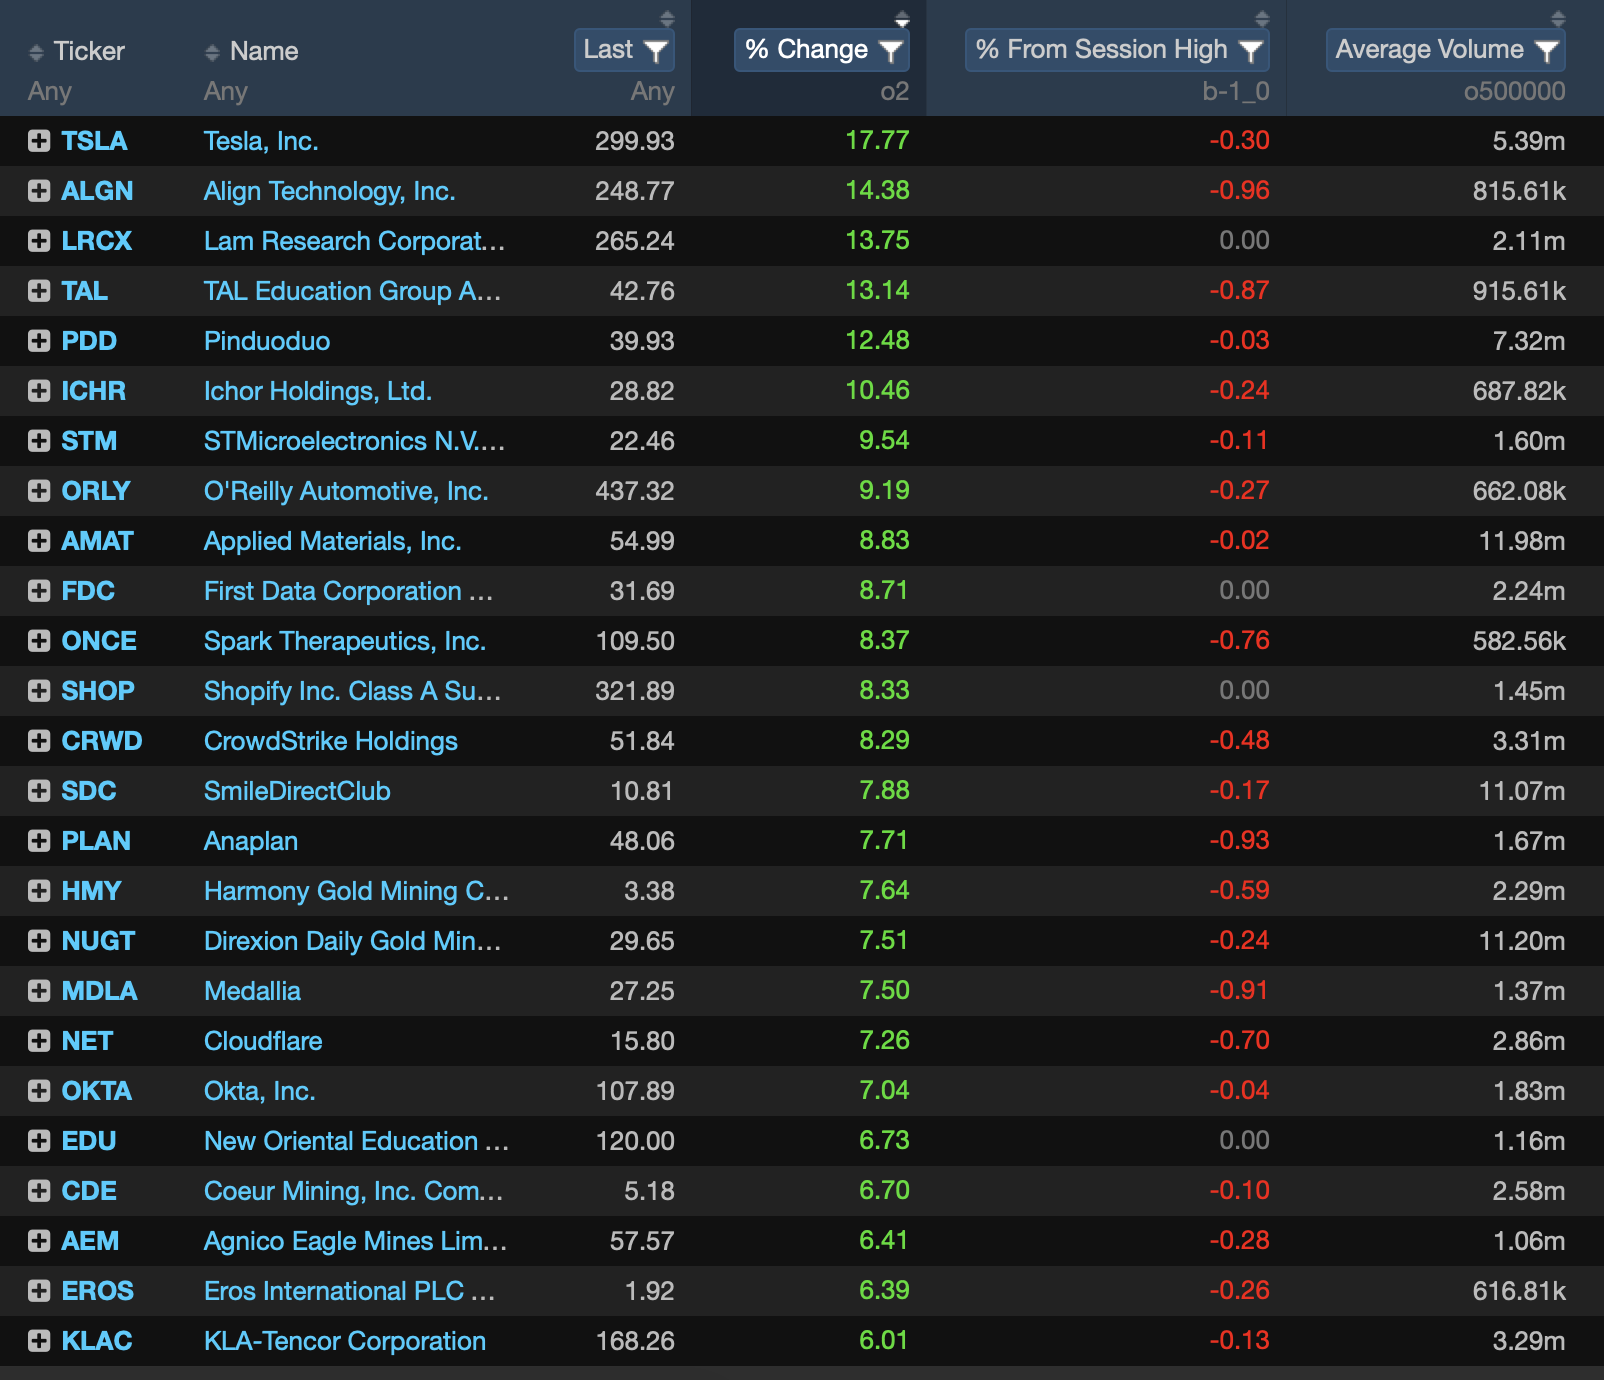Click the Session High filter value b-1_0
1604x1380 pixels.
1235,92
